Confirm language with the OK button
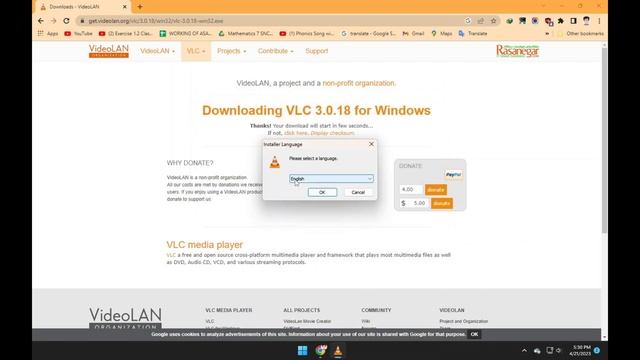The width and height of the screenshot is (640, 360). [322, 192]
